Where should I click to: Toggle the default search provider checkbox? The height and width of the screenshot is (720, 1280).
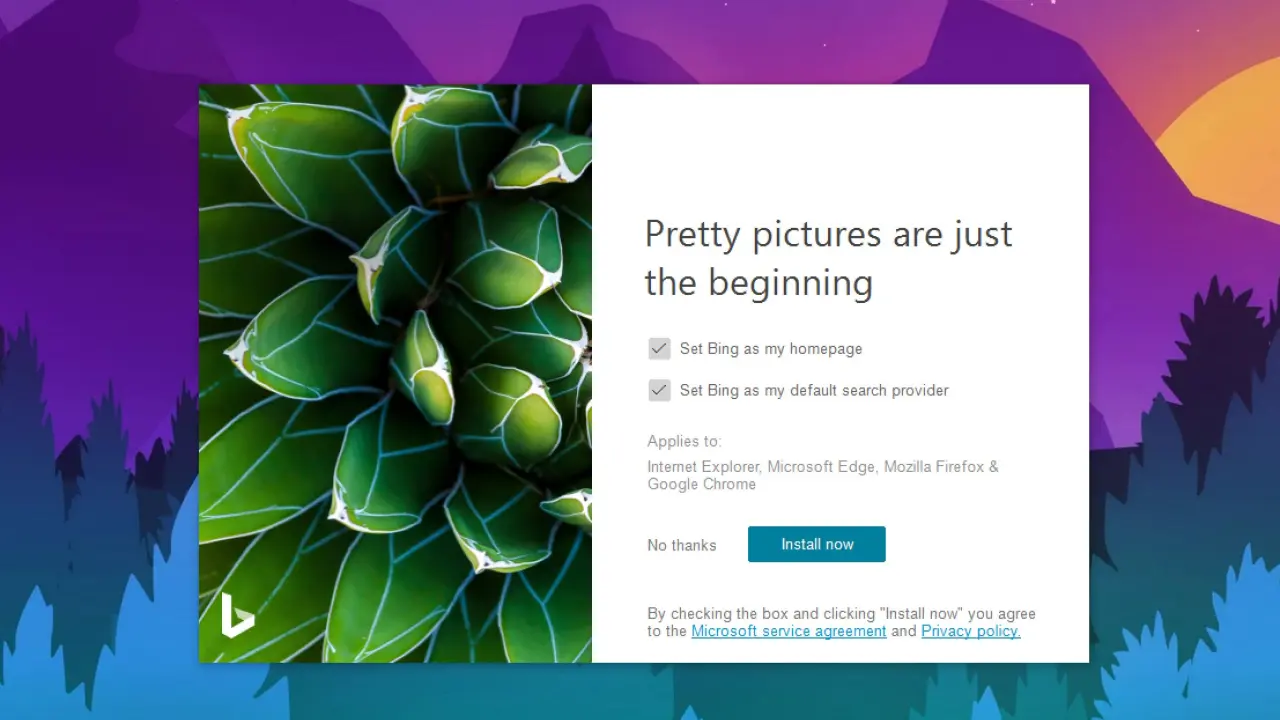tap(659, 390)
